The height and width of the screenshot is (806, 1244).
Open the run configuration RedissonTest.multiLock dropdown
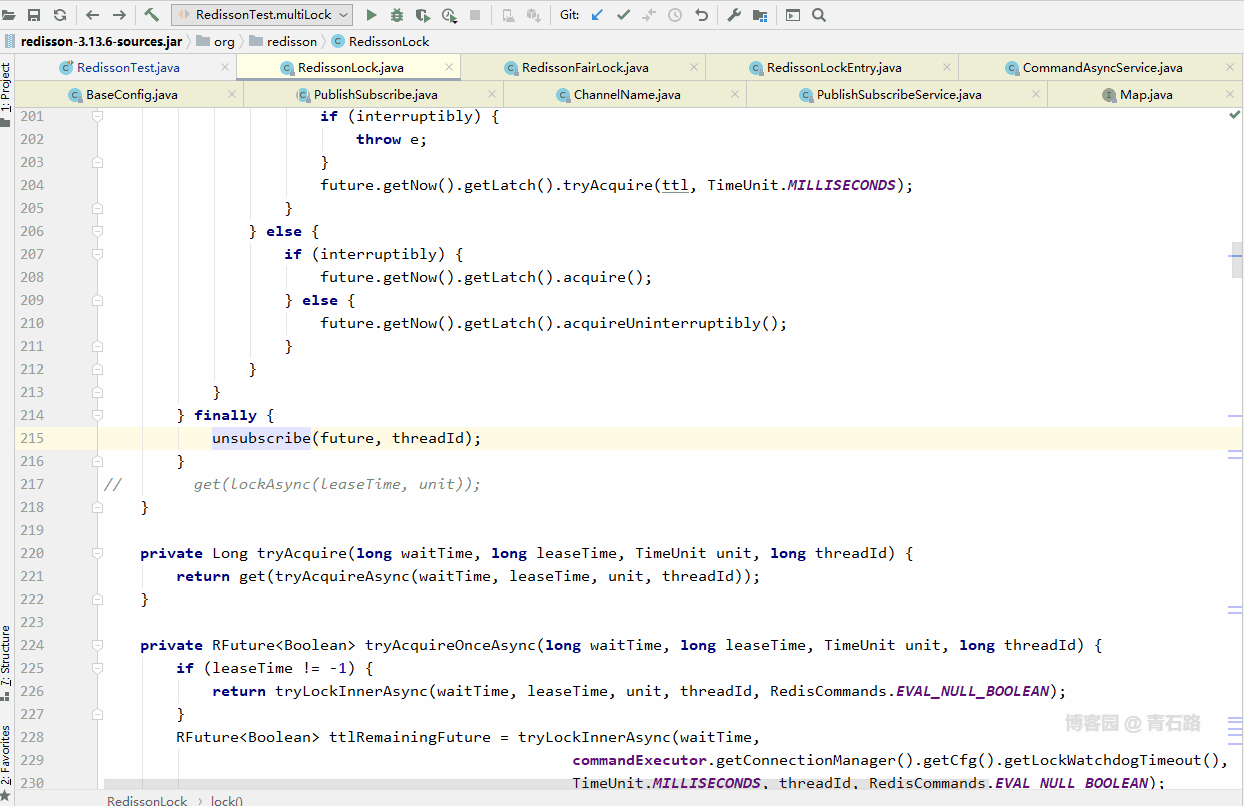click(262, 15)
